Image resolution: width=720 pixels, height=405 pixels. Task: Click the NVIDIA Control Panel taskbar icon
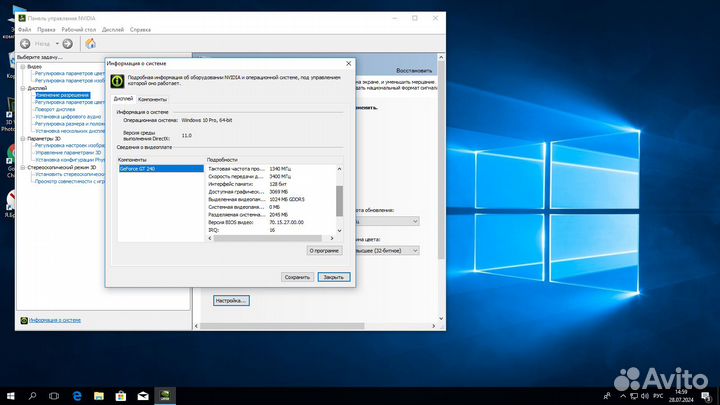click(x=165, y=396)
